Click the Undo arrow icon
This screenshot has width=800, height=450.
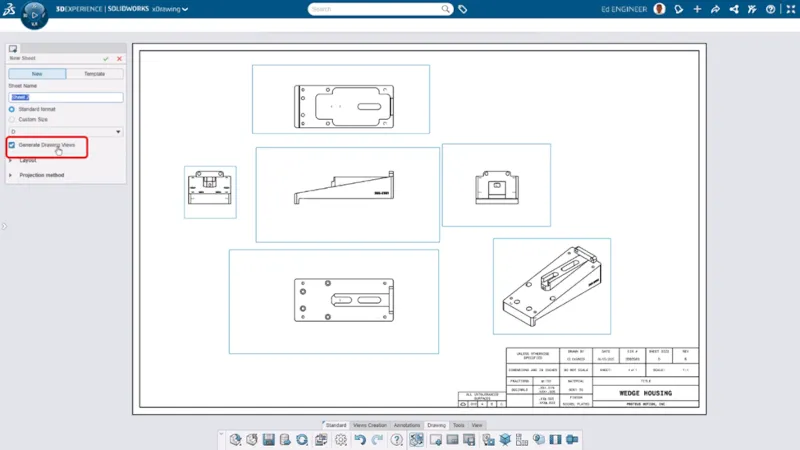point(360,439)
